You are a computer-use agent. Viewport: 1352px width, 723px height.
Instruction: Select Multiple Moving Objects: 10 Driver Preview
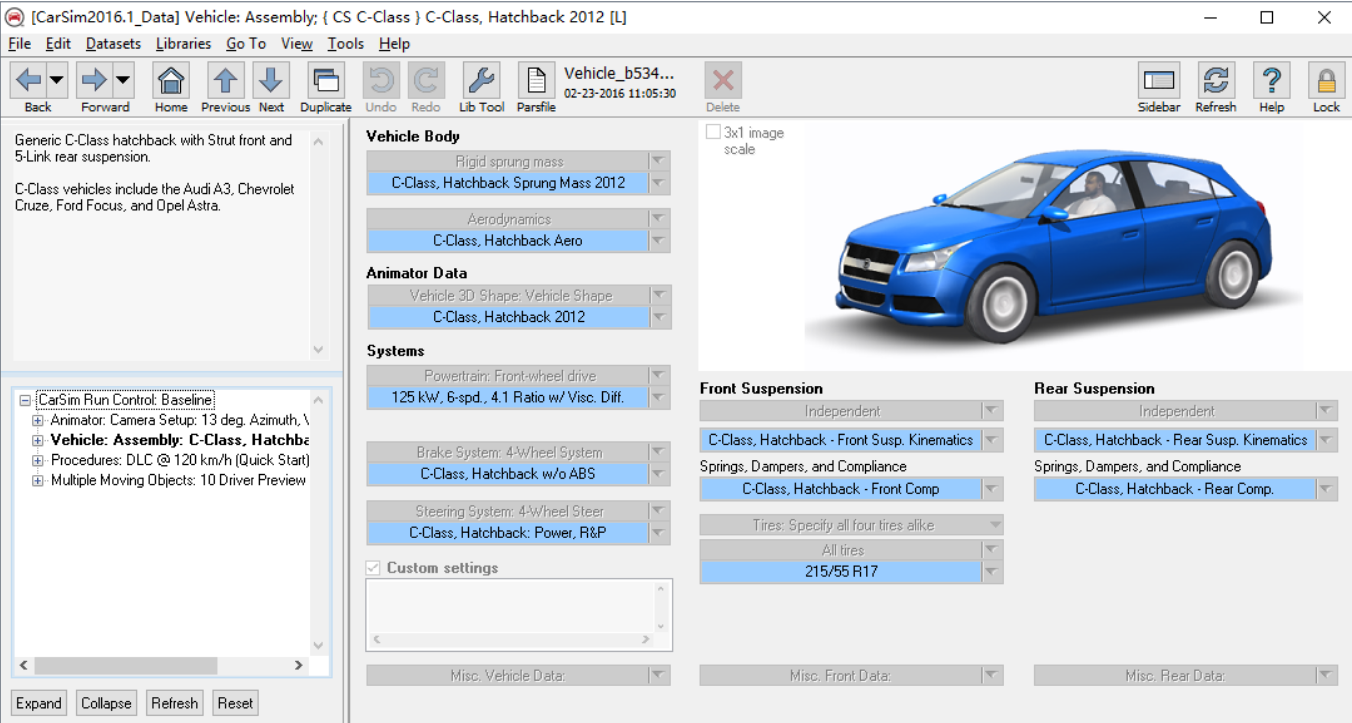178,480
